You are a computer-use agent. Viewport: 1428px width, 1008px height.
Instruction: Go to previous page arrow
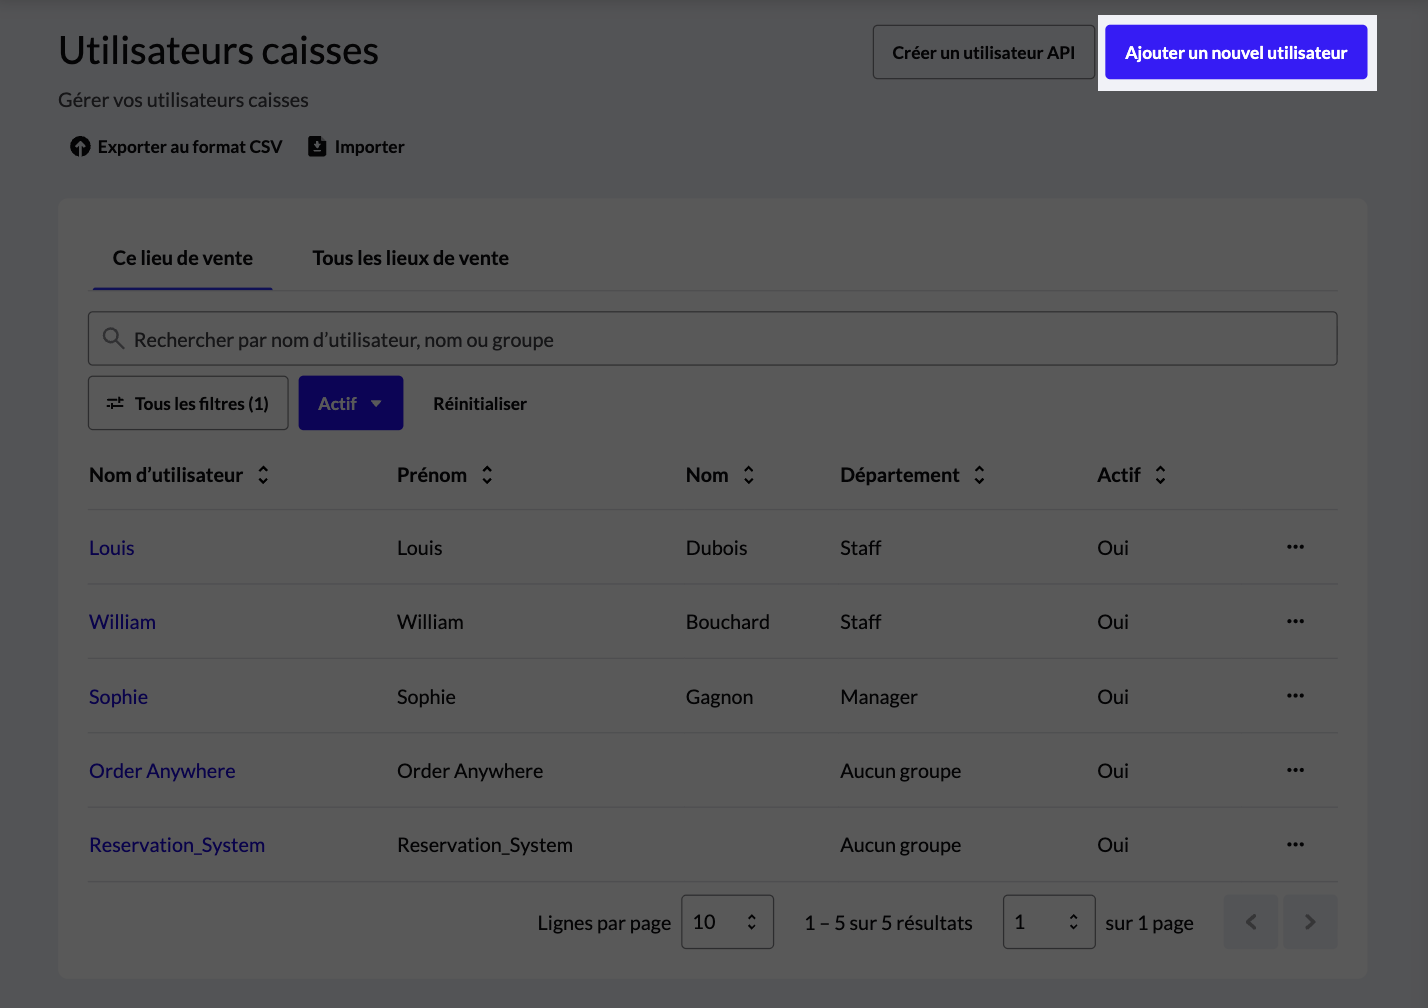[x=1251, y=922]
